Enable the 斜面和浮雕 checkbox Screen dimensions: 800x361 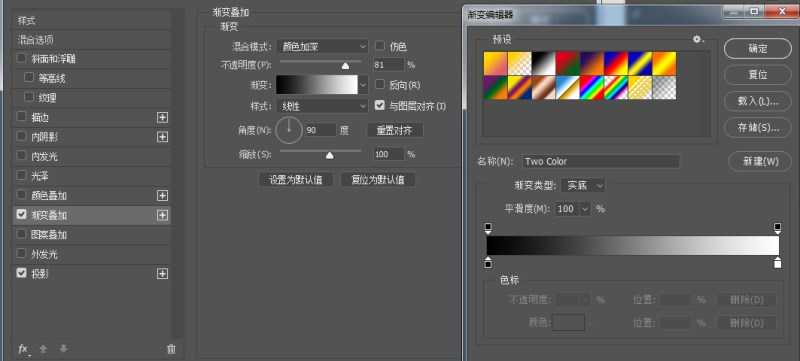(x=21, y=58)
